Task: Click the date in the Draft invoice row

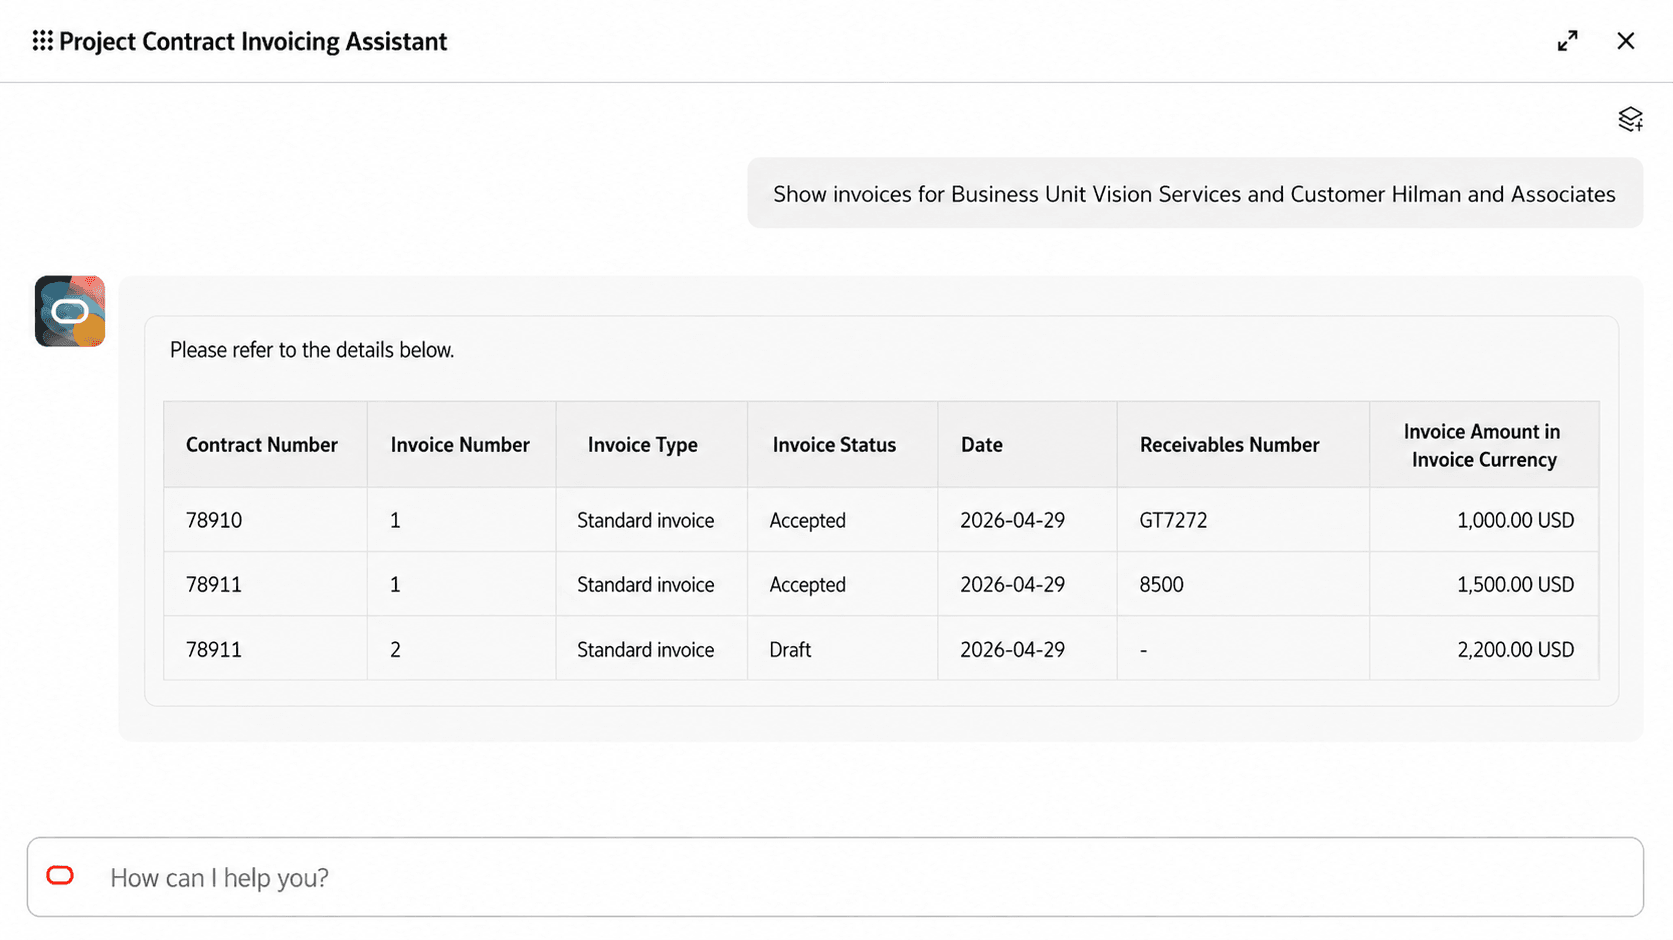Action: 1012,649
